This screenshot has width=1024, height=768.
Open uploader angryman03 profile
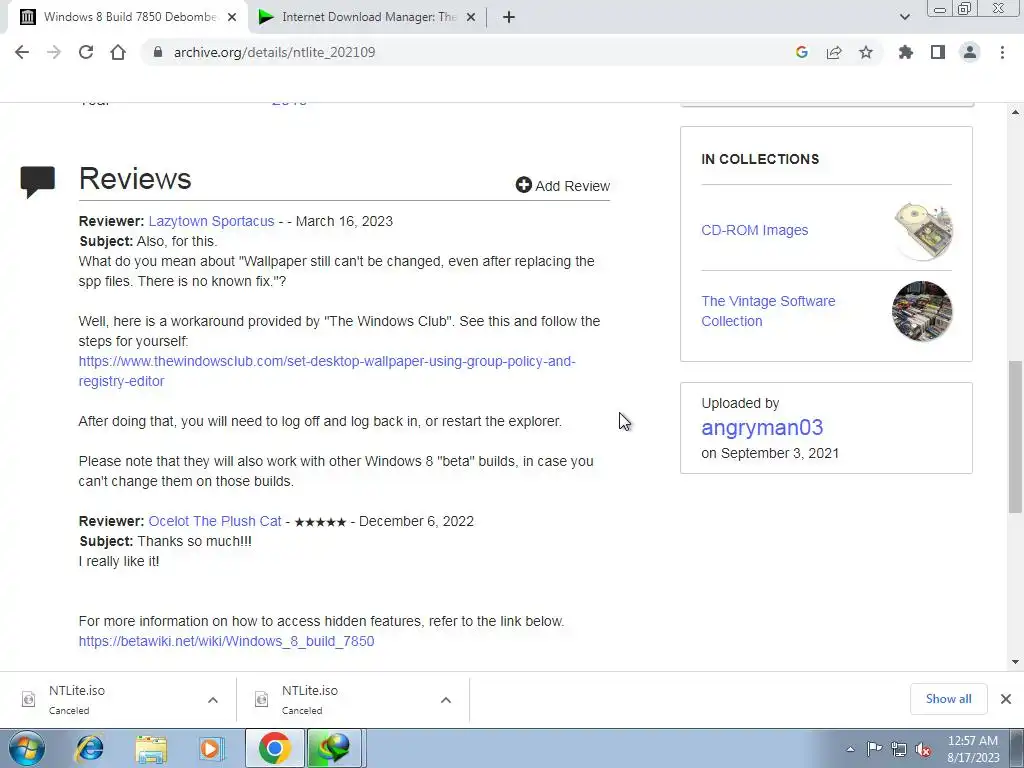point(762,427)
